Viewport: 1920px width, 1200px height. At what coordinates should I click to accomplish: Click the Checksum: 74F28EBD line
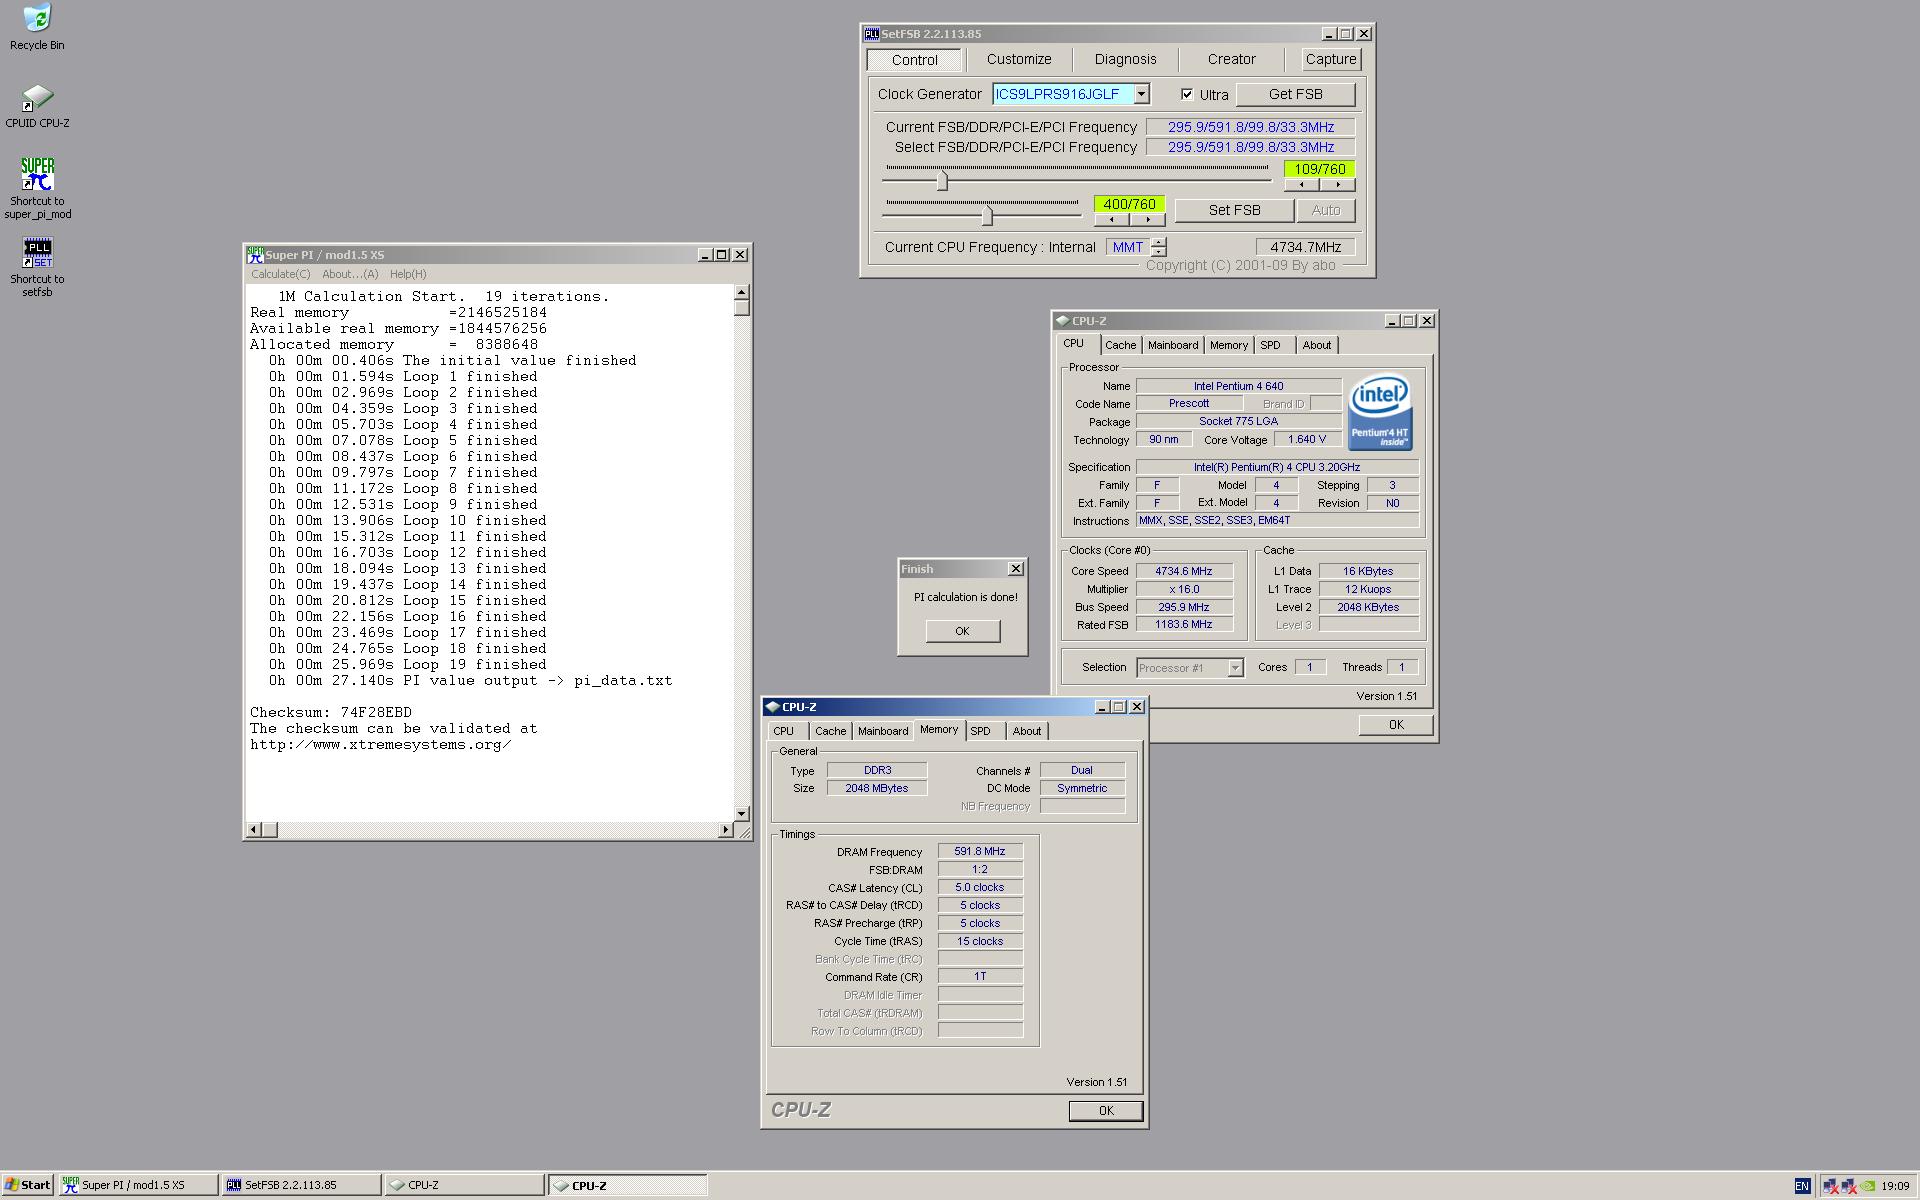tap(331, 713)
